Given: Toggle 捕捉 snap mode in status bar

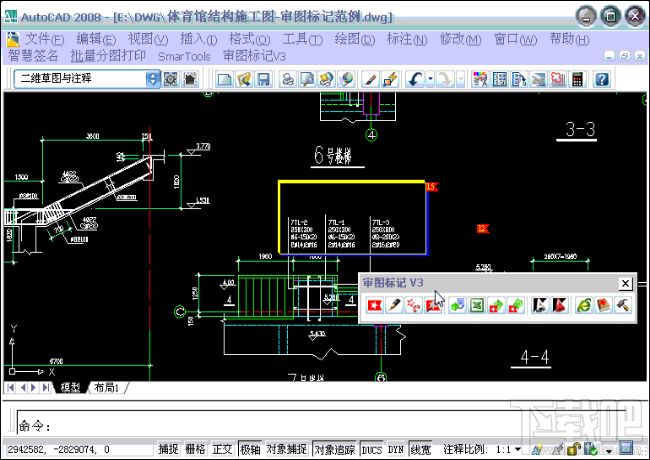Looking at the screenshot, I should point(168,449).
